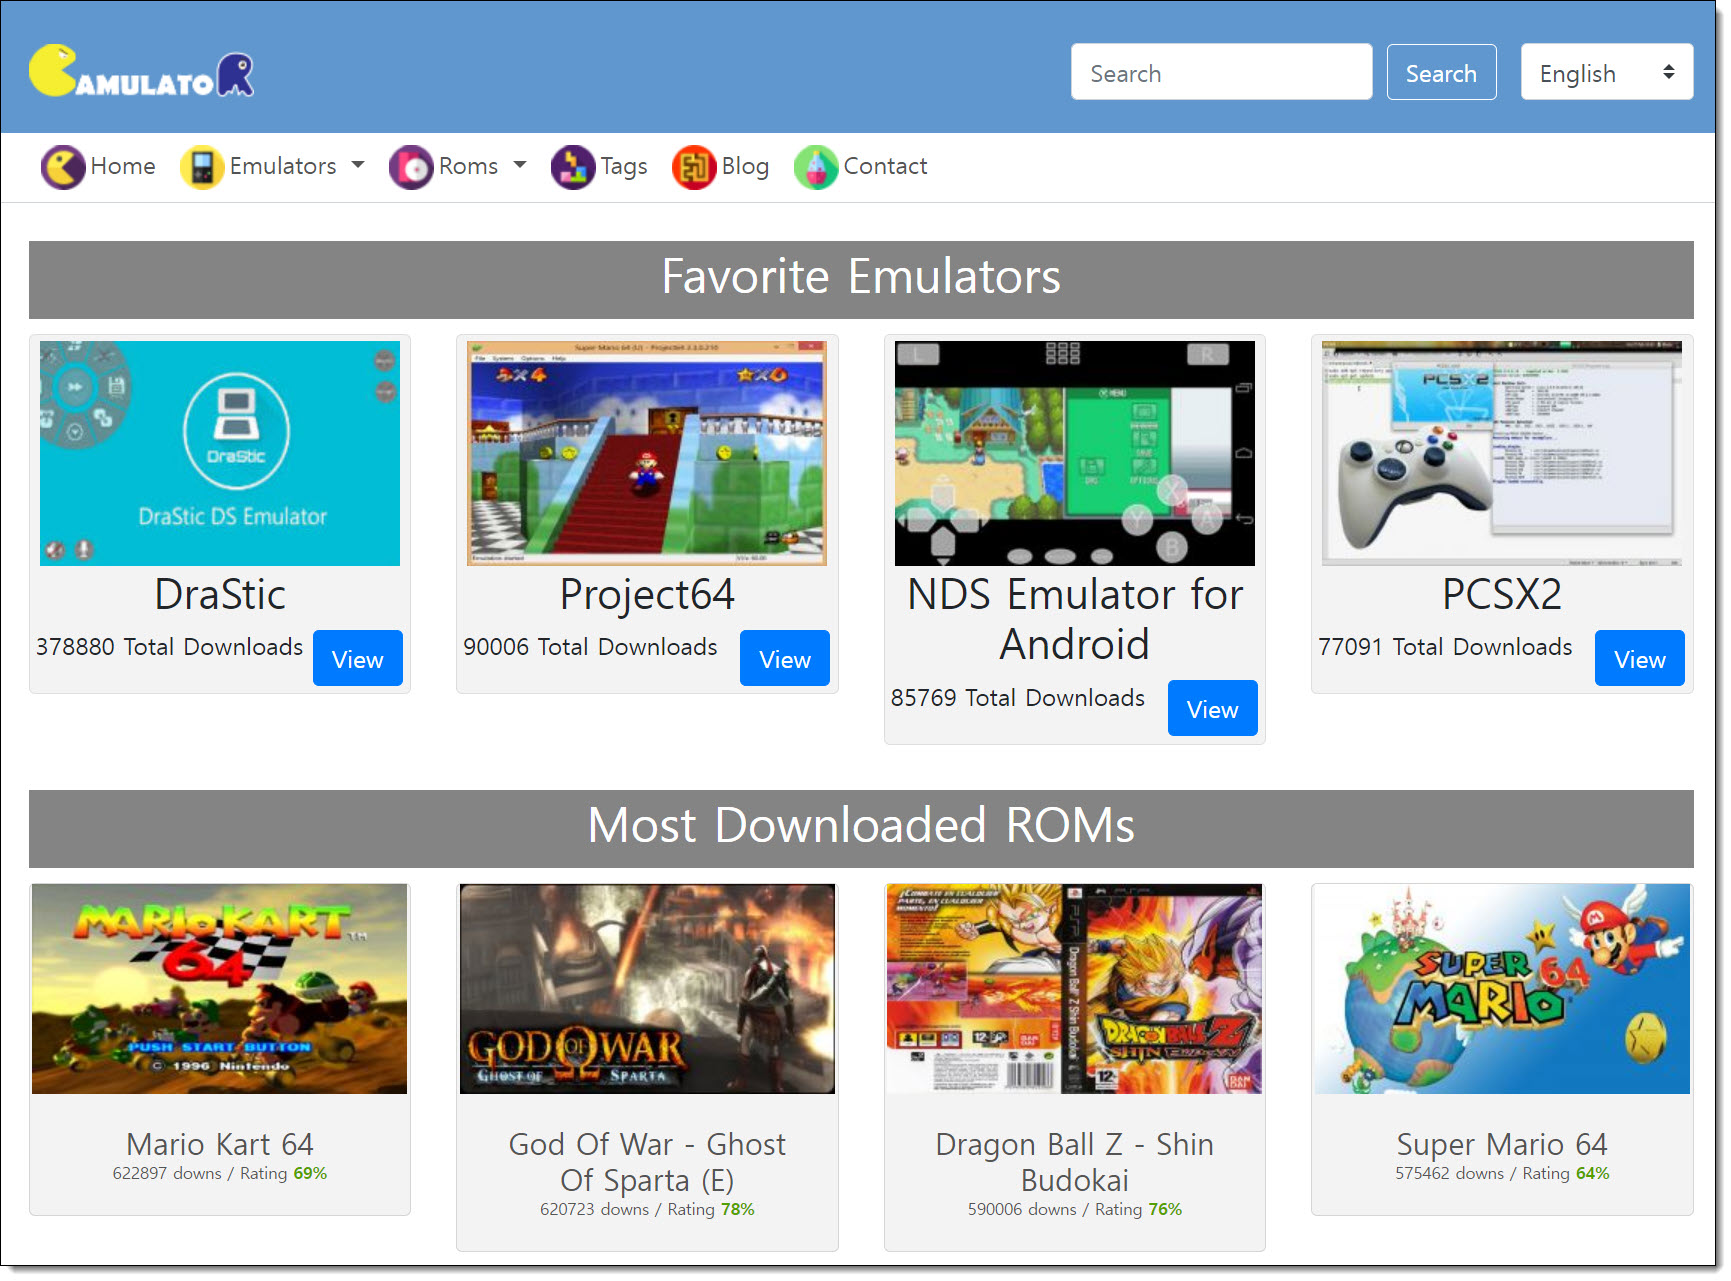Click the NDS Emulator for Android title
The height and width of the screenshot is (1281, 1731).
1075,619
